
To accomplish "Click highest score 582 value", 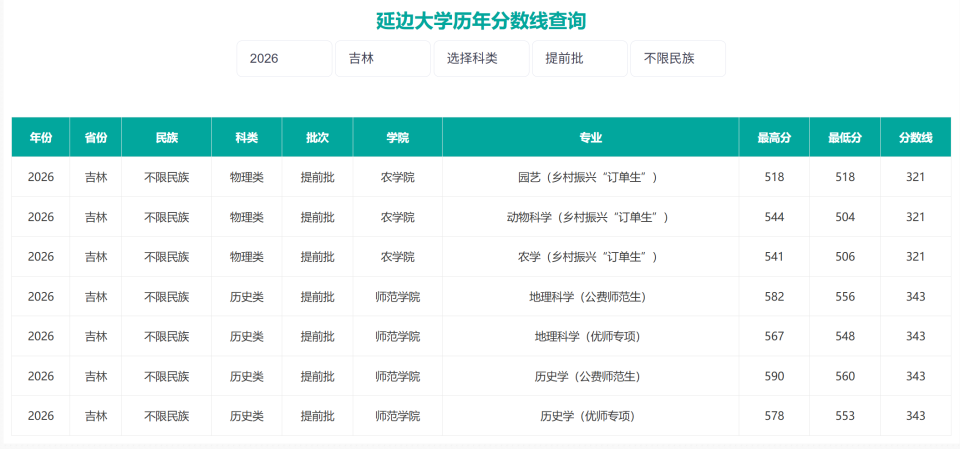I will point(774,296).
